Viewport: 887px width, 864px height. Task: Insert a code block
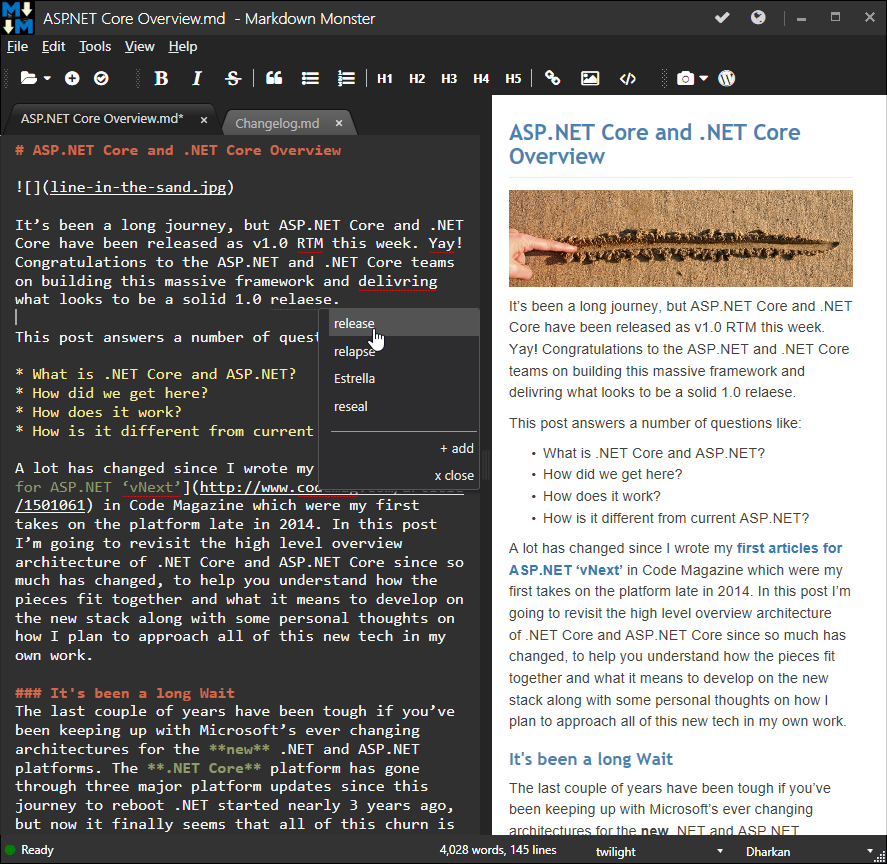(x=628, y=78)
